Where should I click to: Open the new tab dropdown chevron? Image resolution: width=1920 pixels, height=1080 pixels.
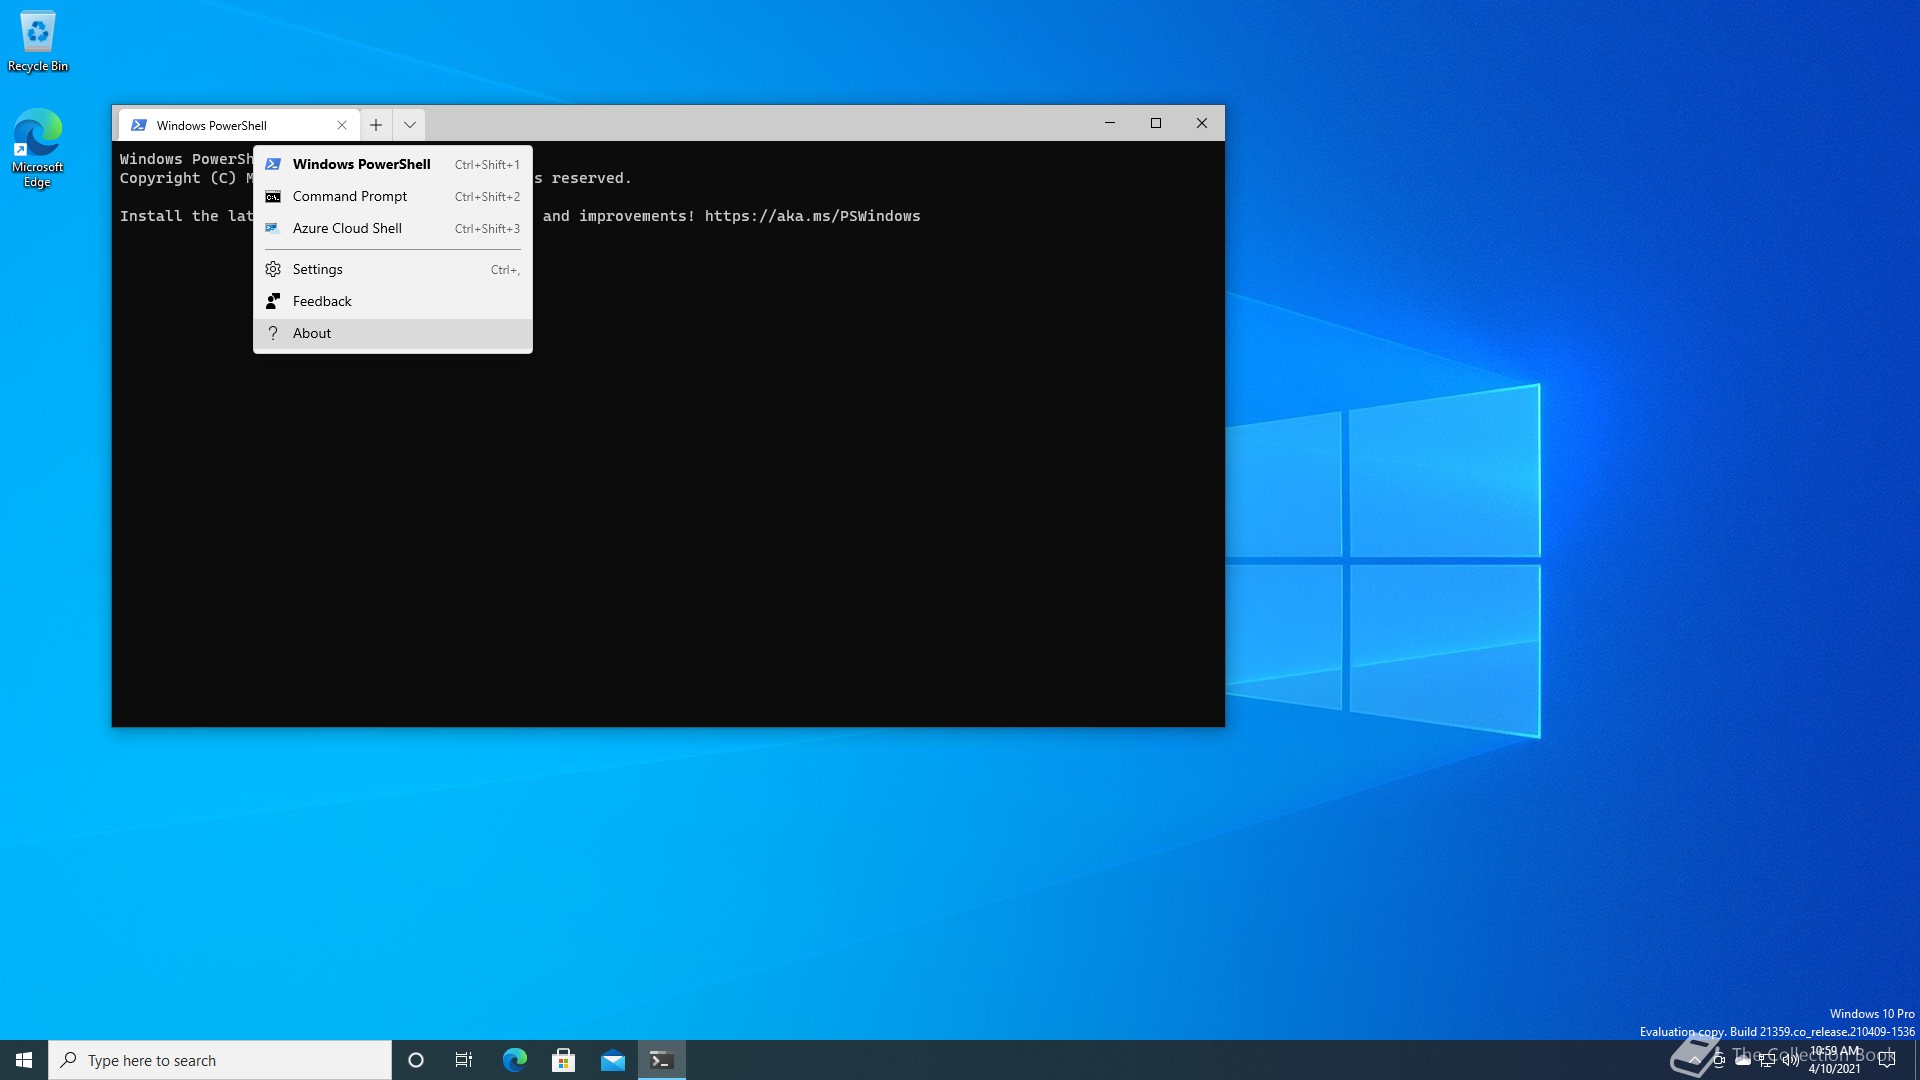click(x=409, y=125)
